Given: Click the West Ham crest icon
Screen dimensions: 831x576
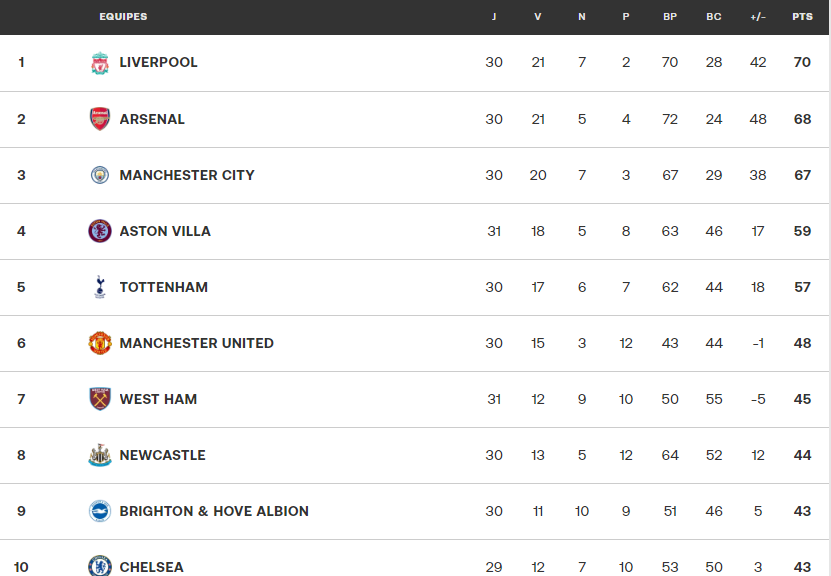Looking at the screenshot, I should [x=100, y=399].
